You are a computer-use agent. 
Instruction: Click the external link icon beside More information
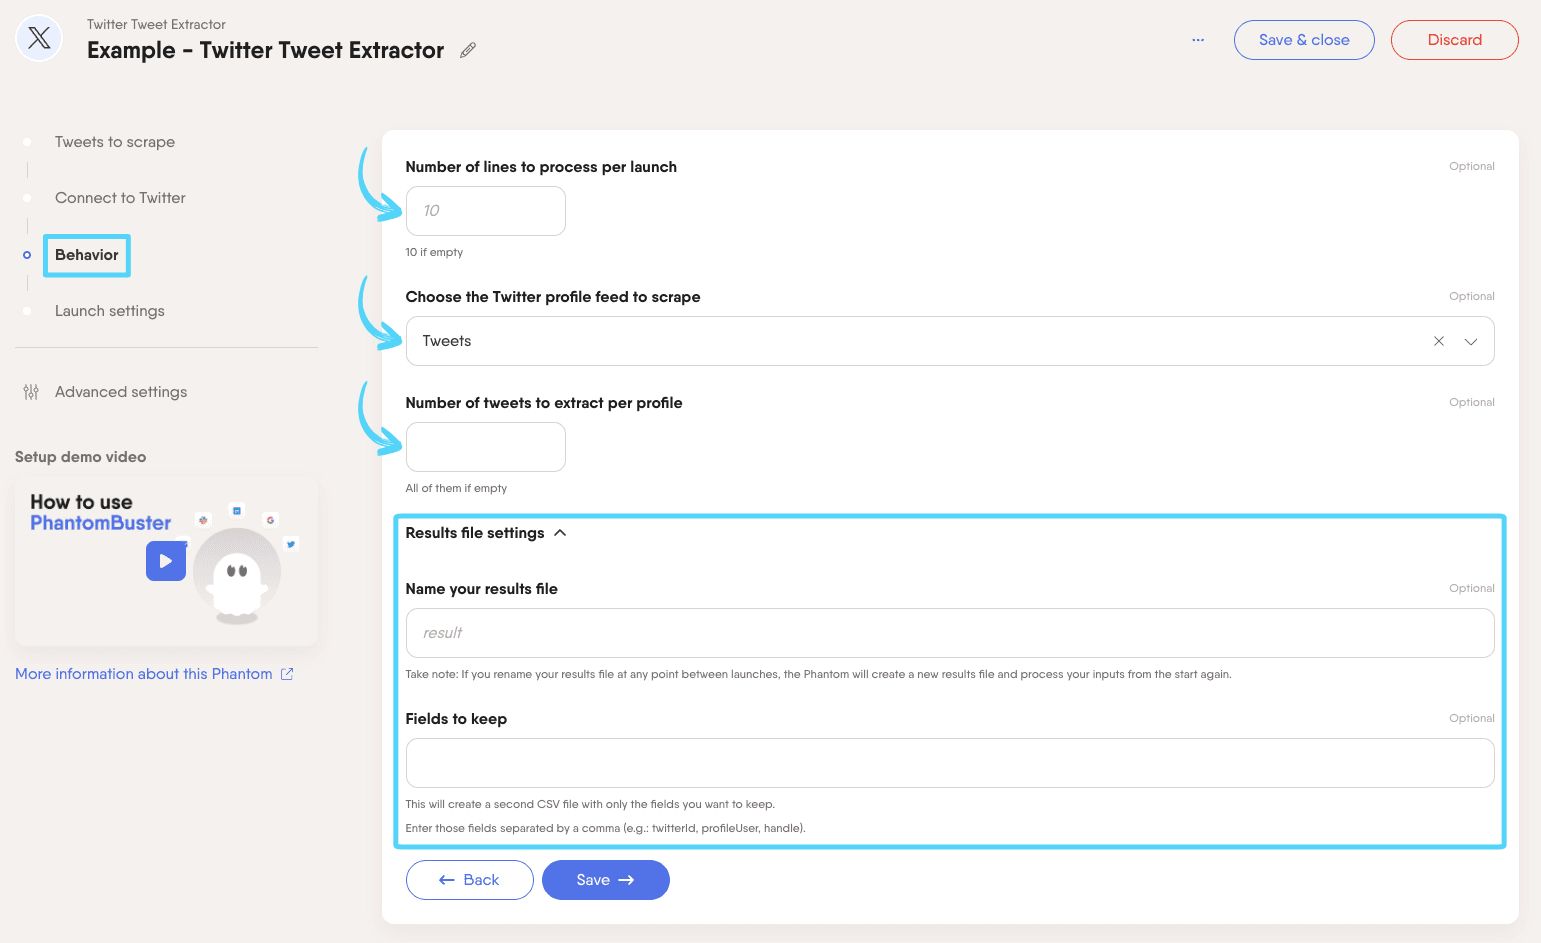287,674
